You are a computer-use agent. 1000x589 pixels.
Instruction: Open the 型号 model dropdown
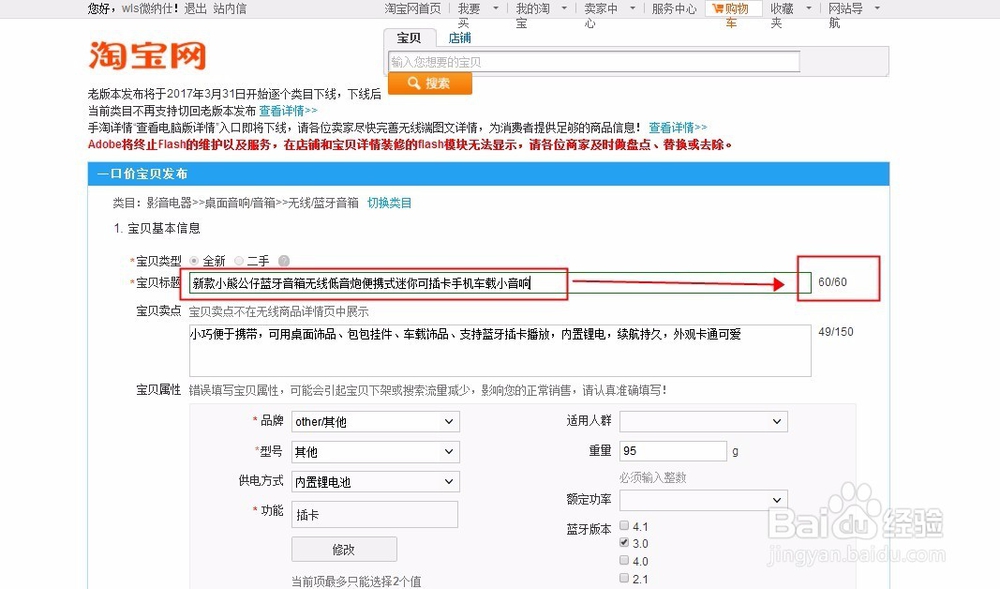click(x=374, y=451)
